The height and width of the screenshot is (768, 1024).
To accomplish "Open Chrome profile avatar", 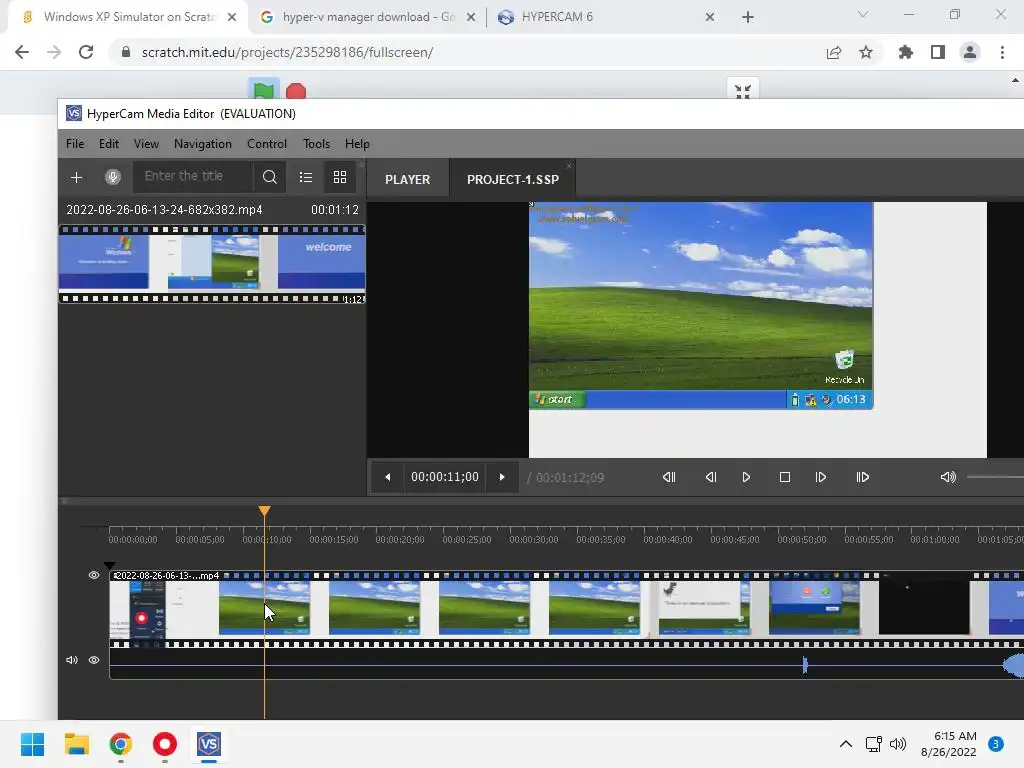I will (x=970, y=52).
